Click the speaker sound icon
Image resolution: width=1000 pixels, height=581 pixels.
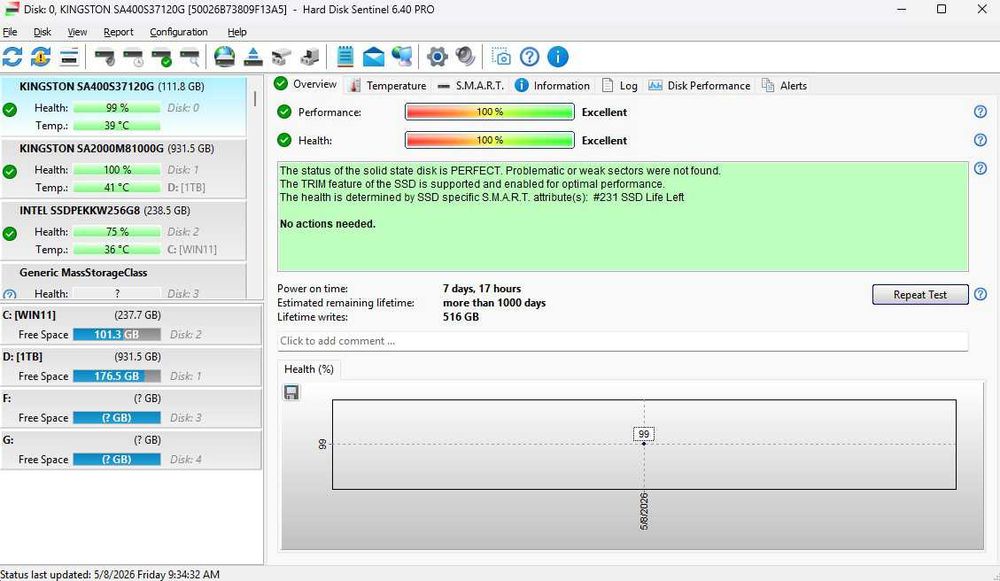466,57
